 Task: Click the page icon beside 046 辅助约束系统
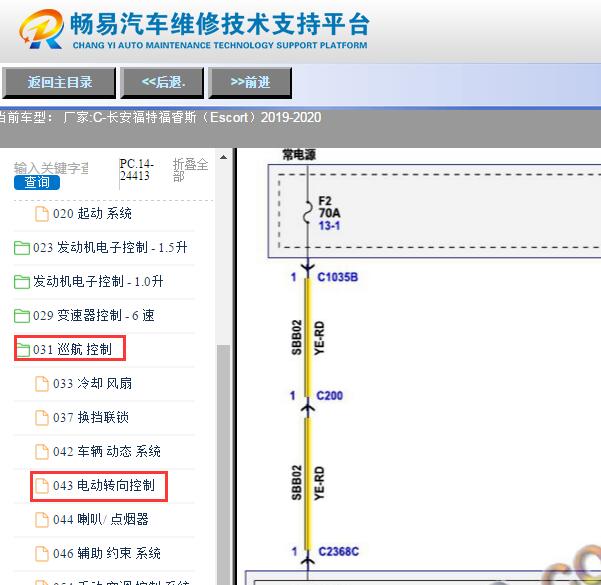click(x=42, y=554)
